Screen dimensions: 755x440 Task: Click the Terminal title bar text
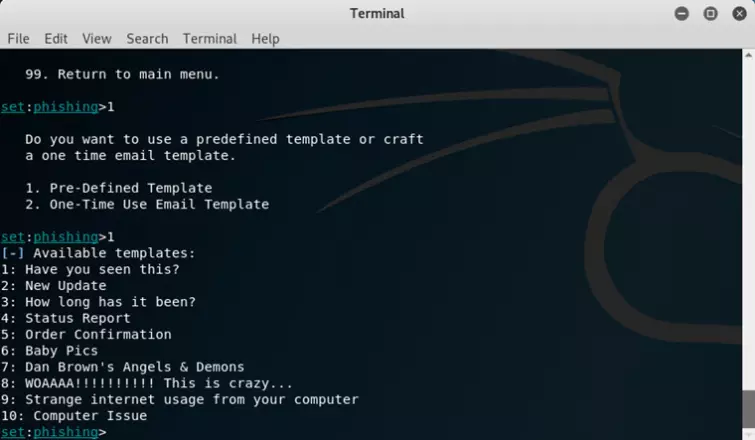[377, 13]
